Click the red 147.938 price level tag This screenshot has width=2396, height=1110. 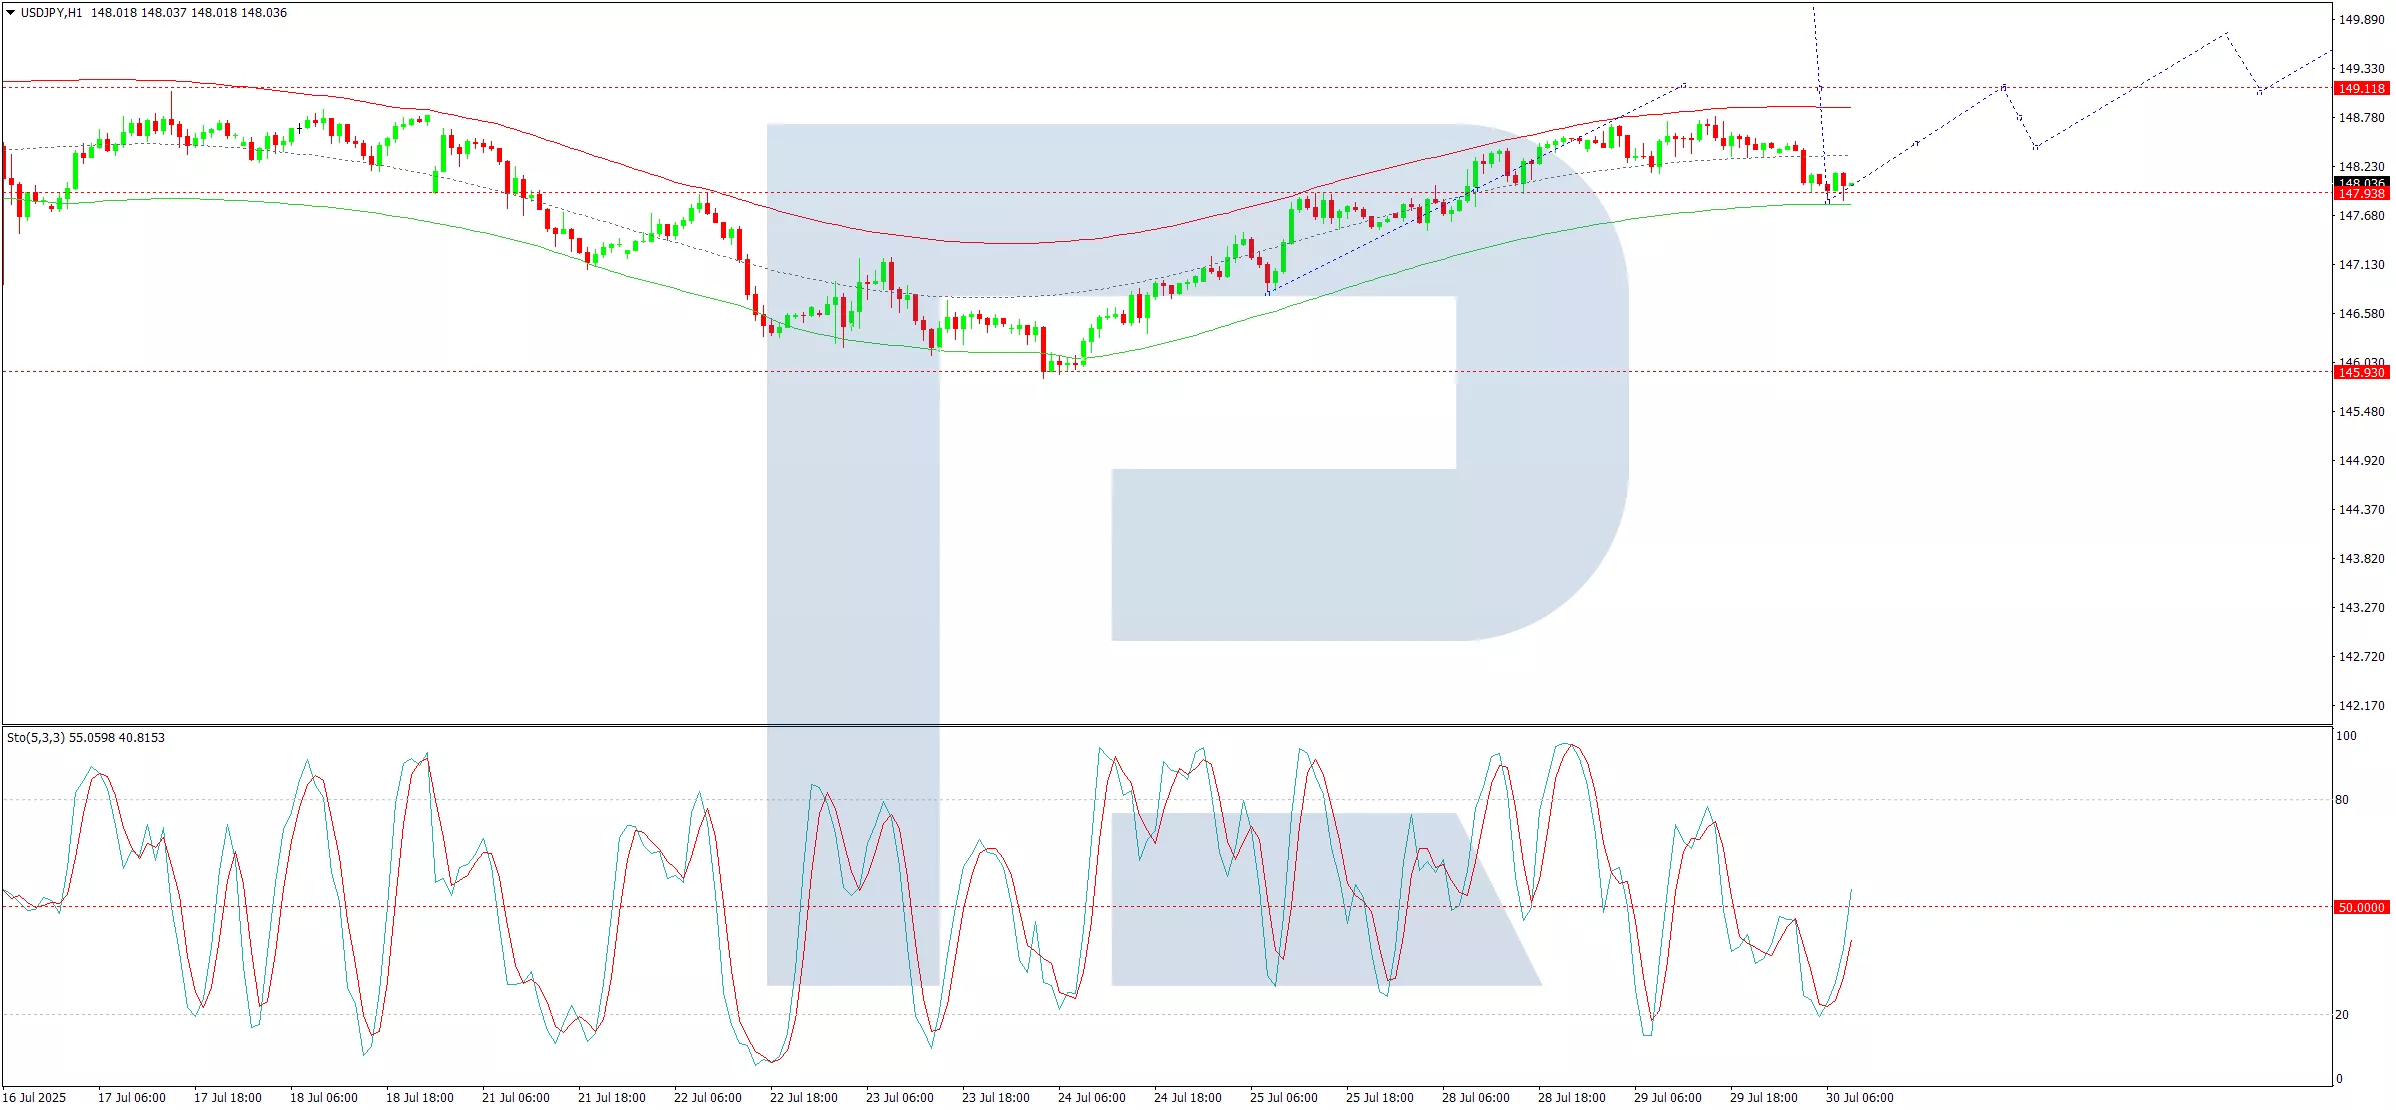click(2361, 194)
